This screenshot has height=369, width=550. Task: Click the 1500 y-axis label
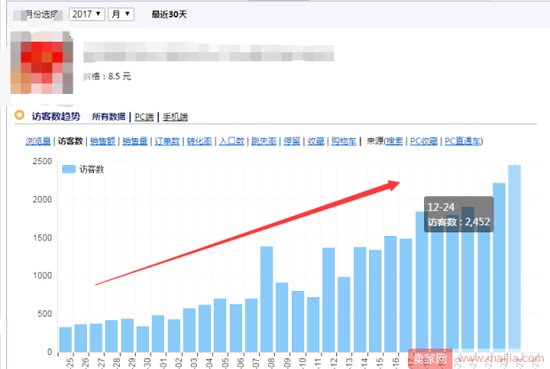(x=42, y=238)
